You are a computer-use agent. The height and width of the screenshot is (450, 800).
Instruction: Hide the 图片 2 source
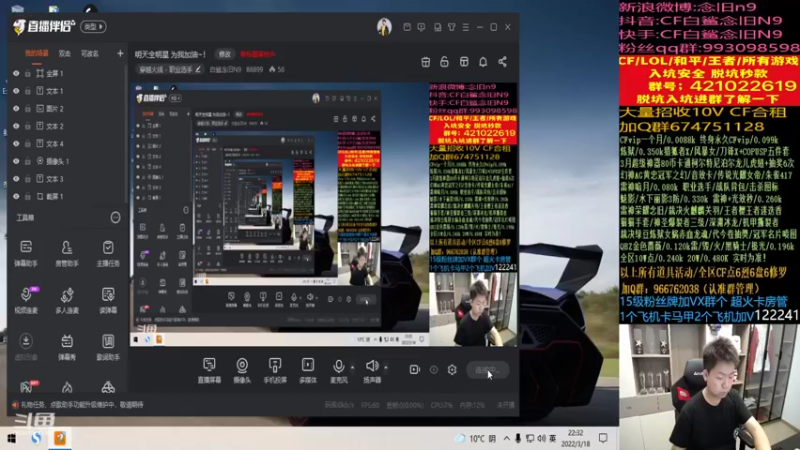tap(16, 109)
